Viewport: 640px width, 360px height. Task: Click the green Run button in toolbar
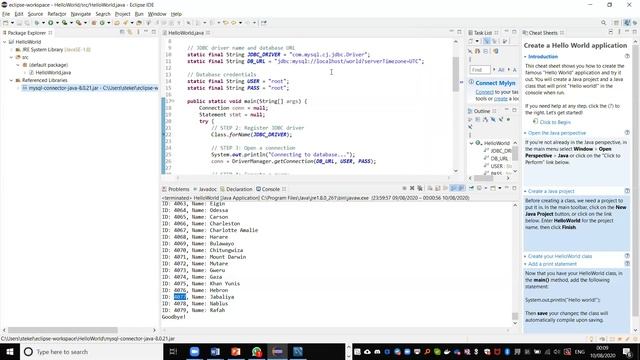[50, 23]
